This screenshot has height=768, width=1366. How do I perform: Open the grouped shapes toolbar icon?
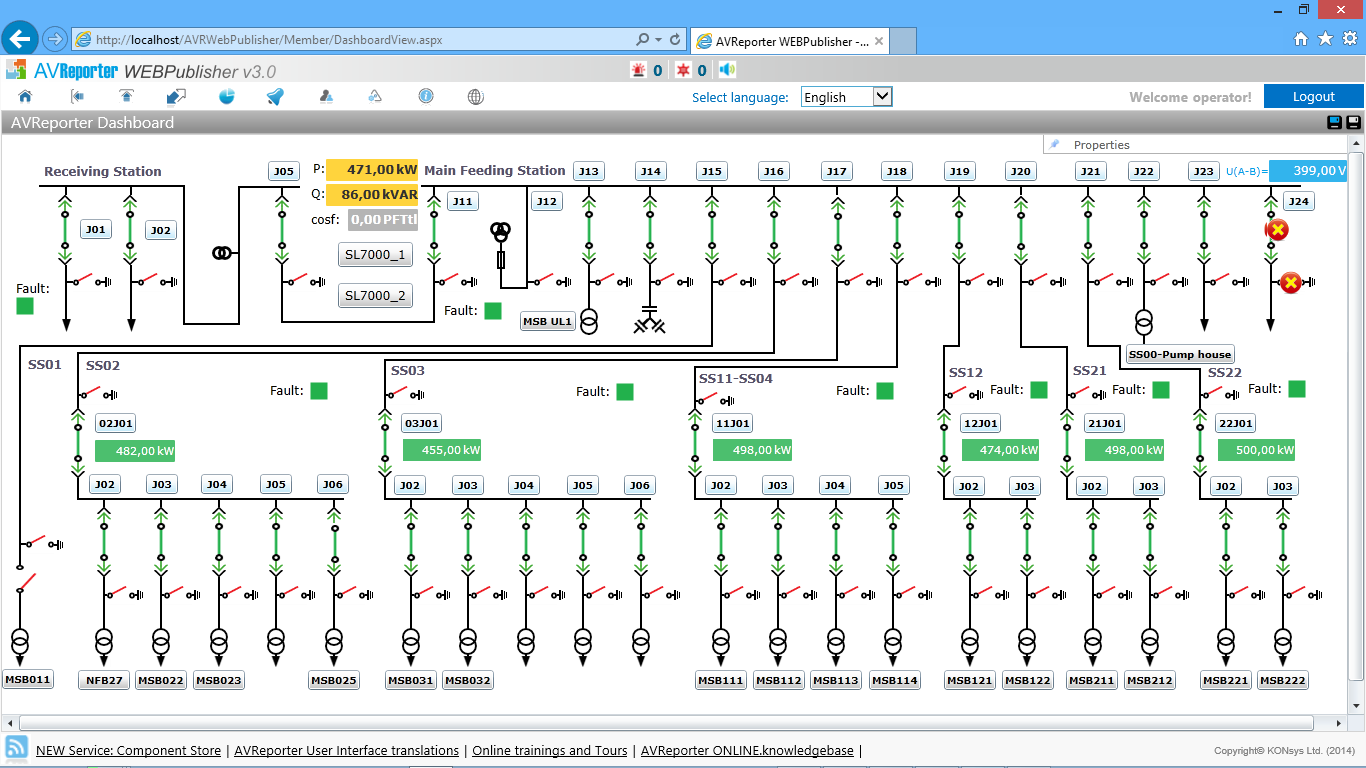[376, 97]
